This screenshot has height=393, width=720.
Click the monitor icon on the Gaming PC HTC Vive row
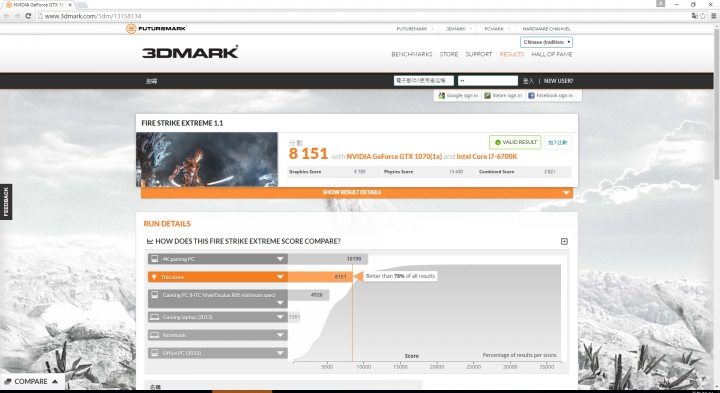(155, 295)
